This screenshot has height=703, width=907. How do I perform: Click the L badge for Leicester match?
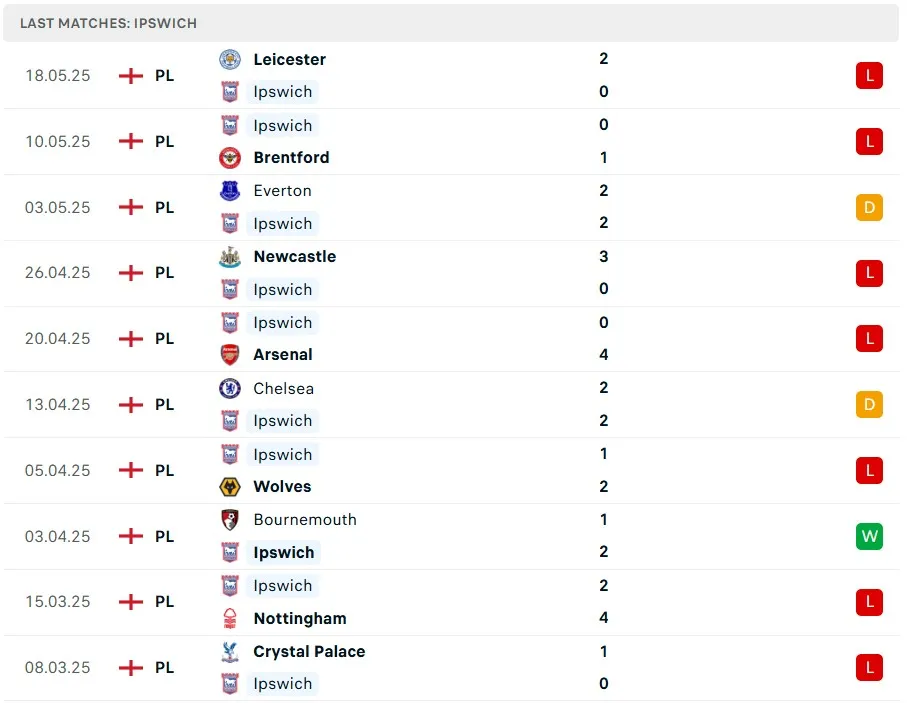pyautogui.click(x=869, y=75)
